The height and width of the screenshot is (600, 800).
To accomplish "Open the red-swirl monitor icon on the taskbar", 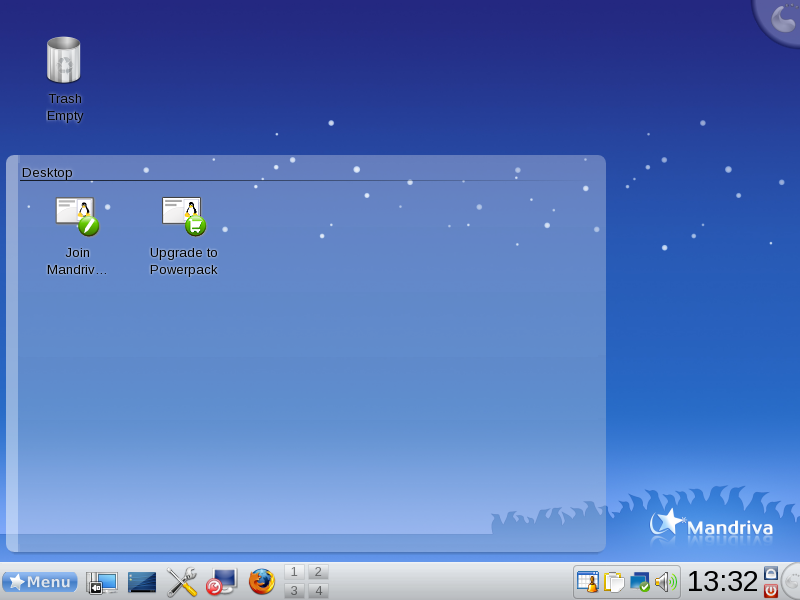I will click(x=221, y=582).
